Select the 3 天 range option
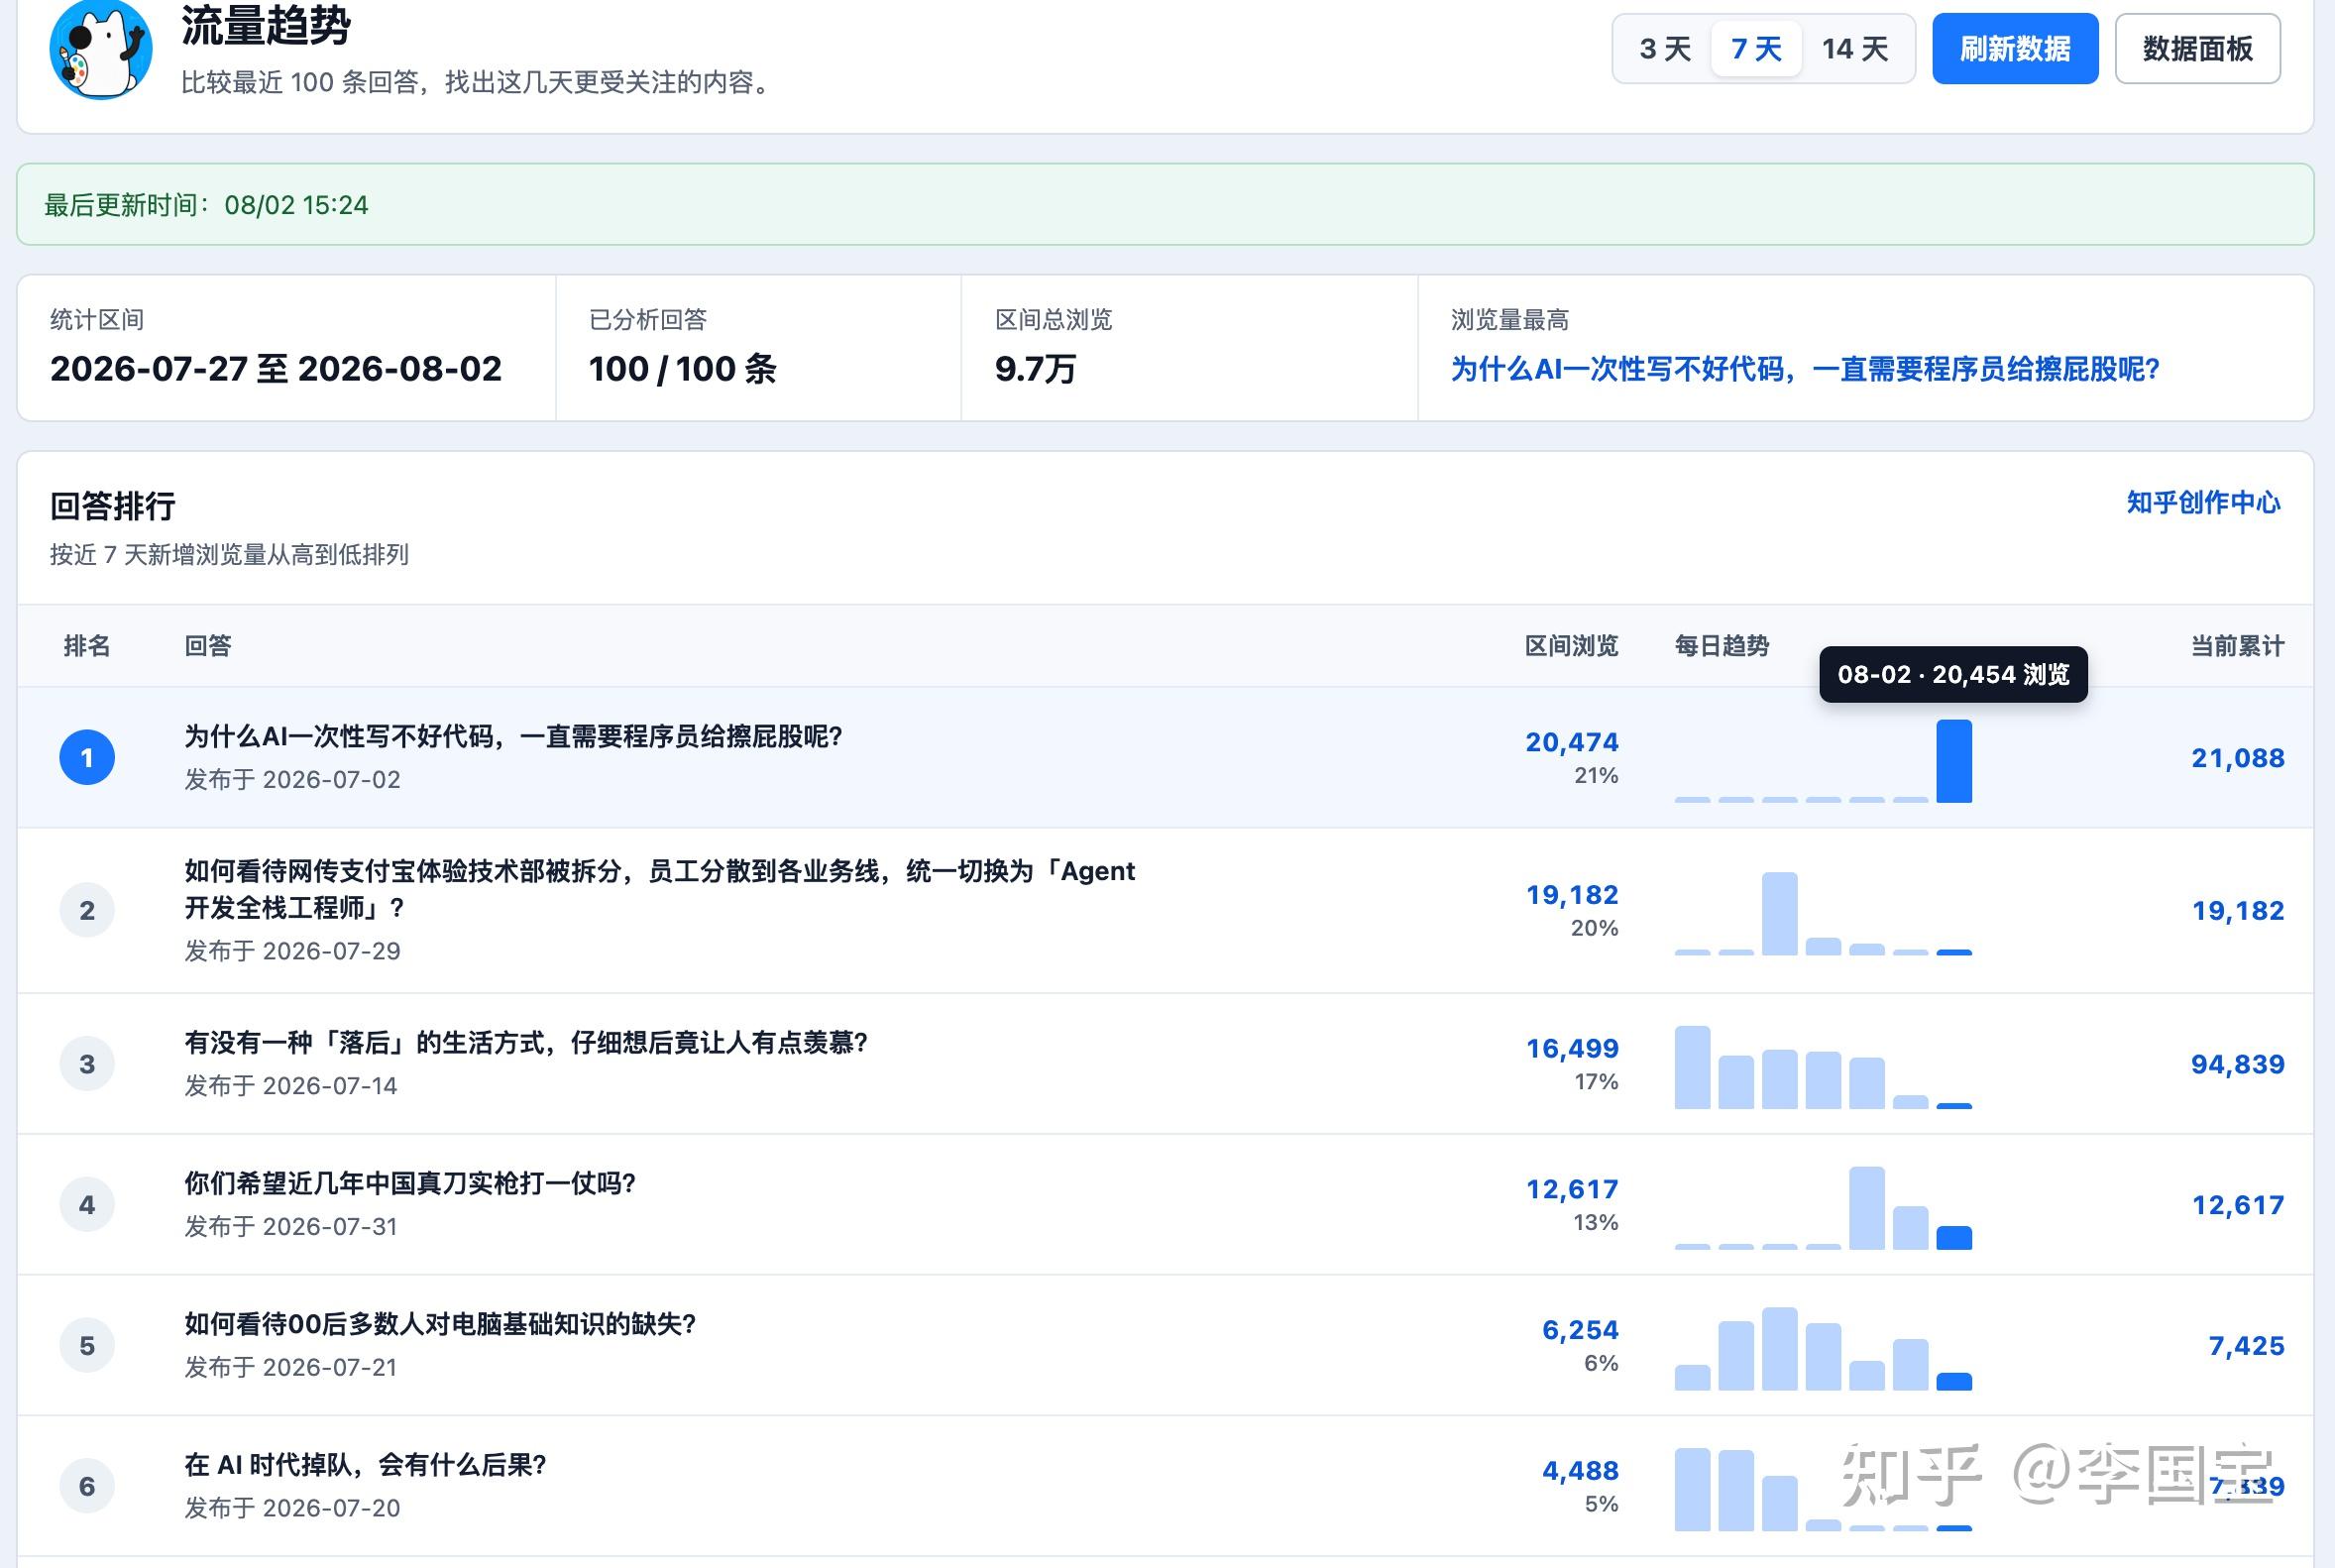Screen dimensions: 2335x1568 click(x=1665, y=49)
